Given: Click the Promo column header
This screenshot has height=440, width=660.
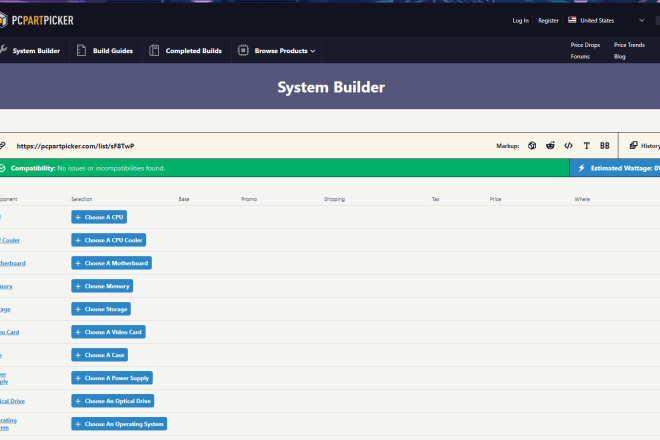Looking at the screenshot, I should (249, 199).
